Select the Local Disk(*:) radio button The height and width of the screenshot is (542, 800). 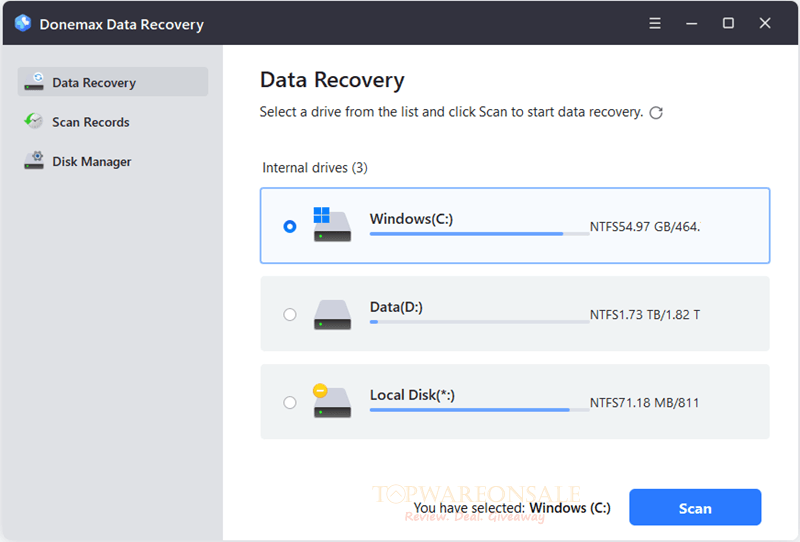290,403
